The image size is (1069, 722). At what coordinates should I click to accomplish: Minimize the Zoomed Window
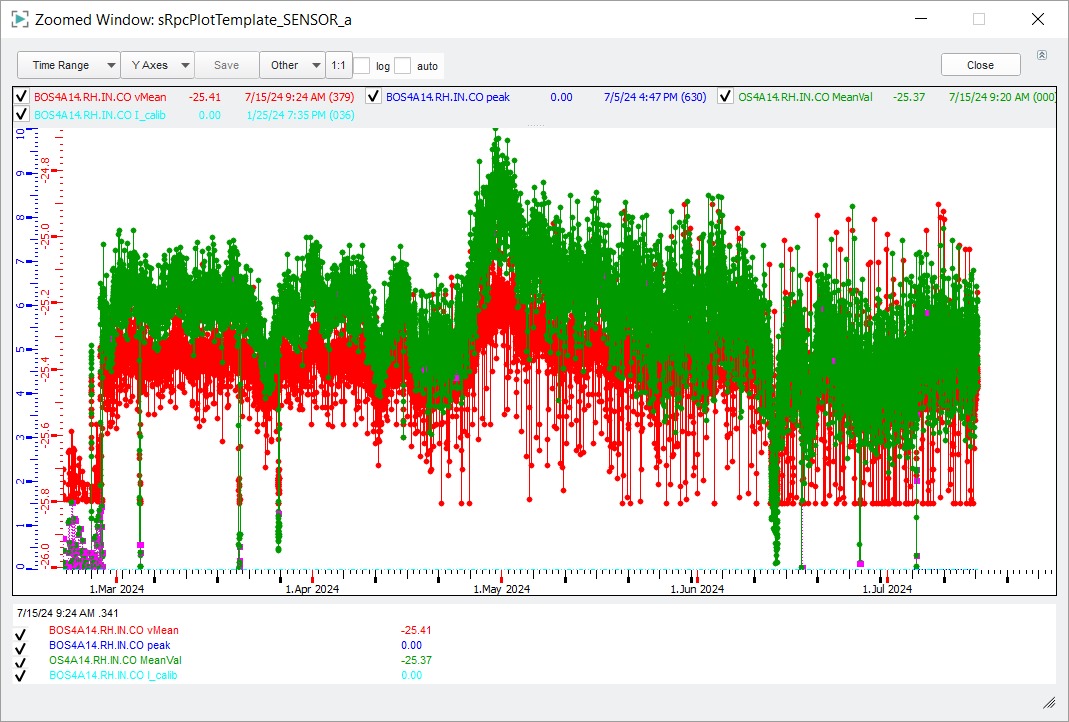point(920,19)
